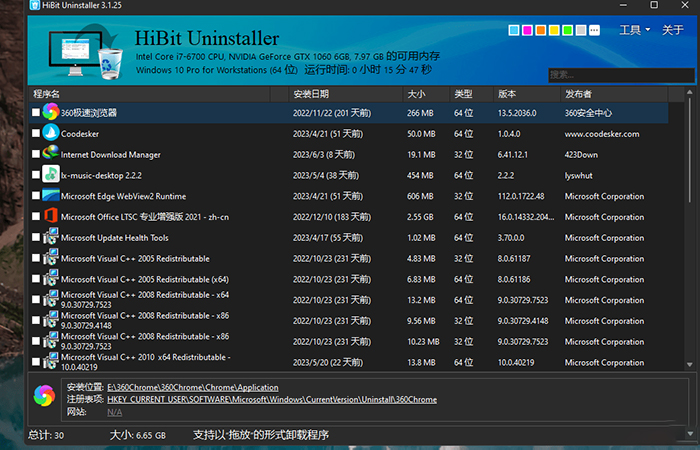700x450 pixels.
Task: Click the Visual C++ 2008 x64 9.0.30729.7523 icon
Action: (50, 299)
